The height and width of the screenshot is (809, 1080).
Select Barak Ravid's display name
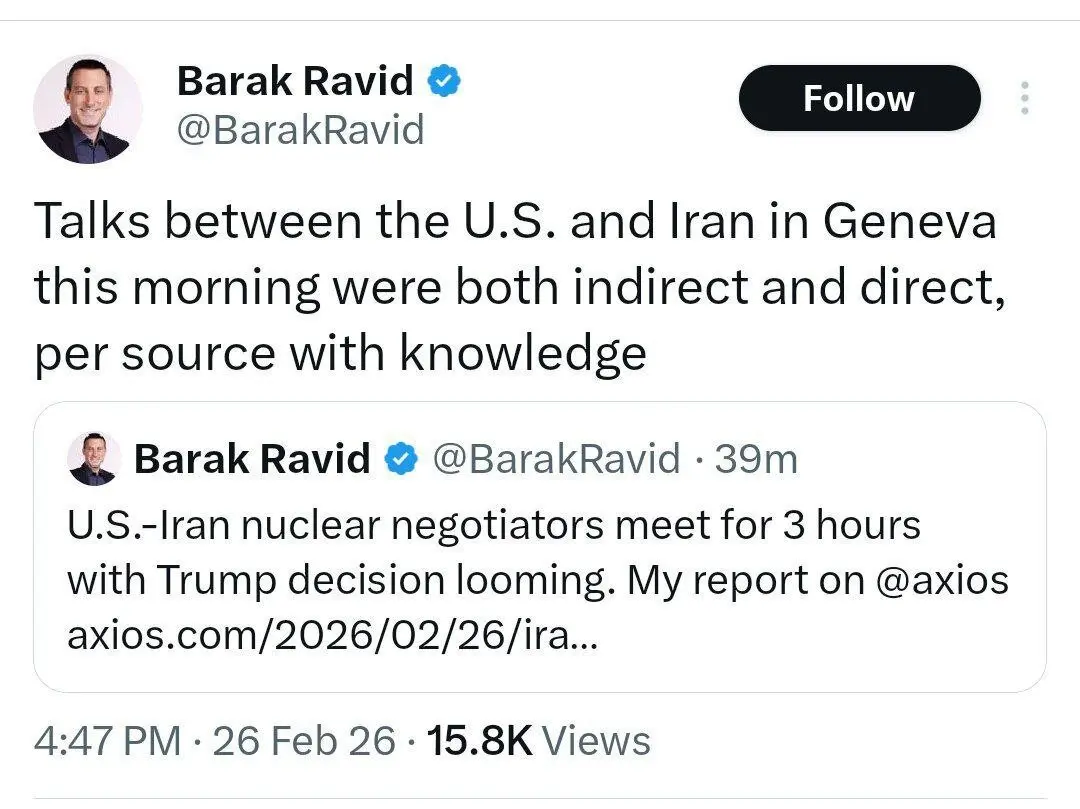297,80
